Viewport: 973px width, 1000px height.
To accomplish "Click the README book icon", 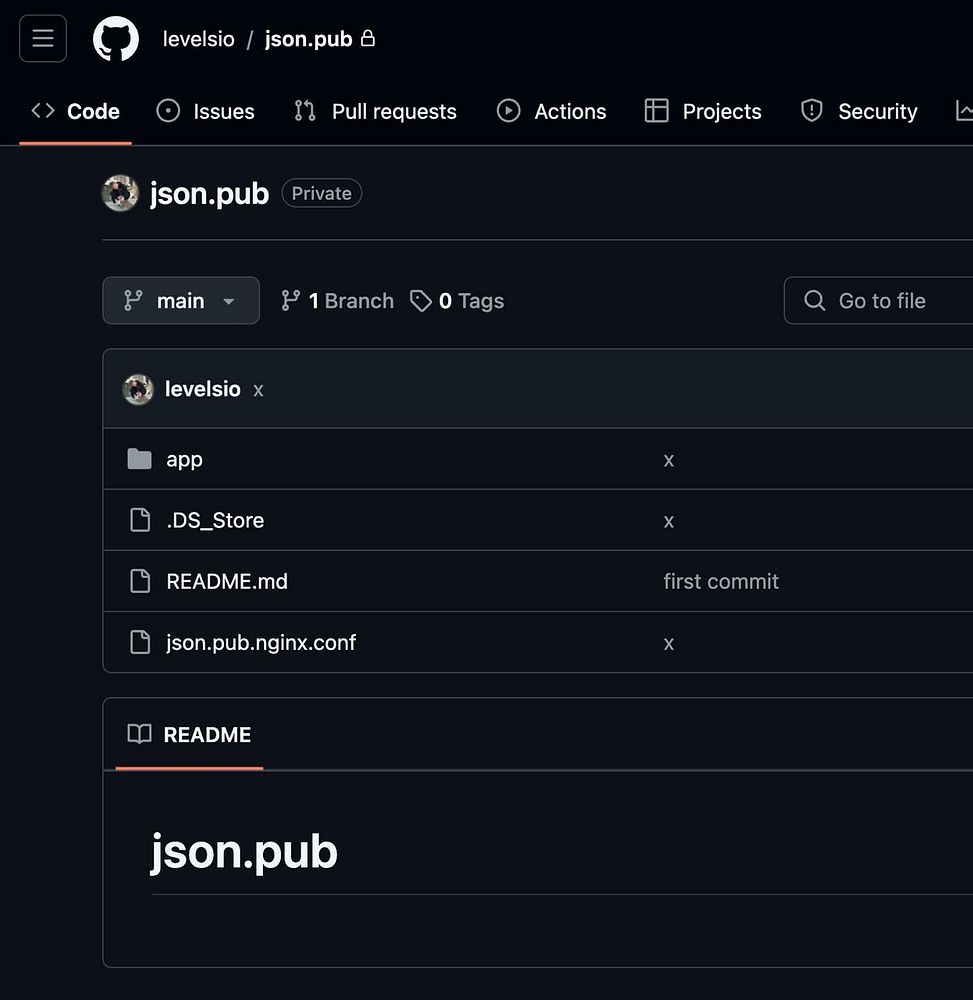I will click(x=139, y=734).
